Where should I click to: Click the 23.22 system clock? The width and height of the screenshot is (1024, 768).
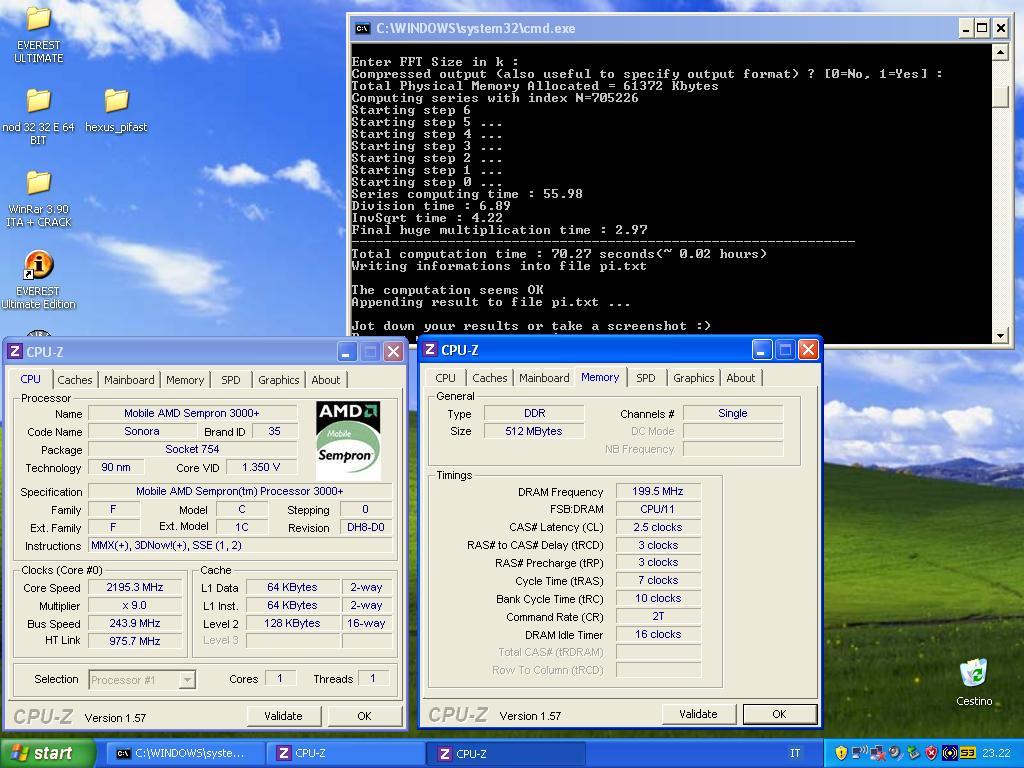point(996,753)
